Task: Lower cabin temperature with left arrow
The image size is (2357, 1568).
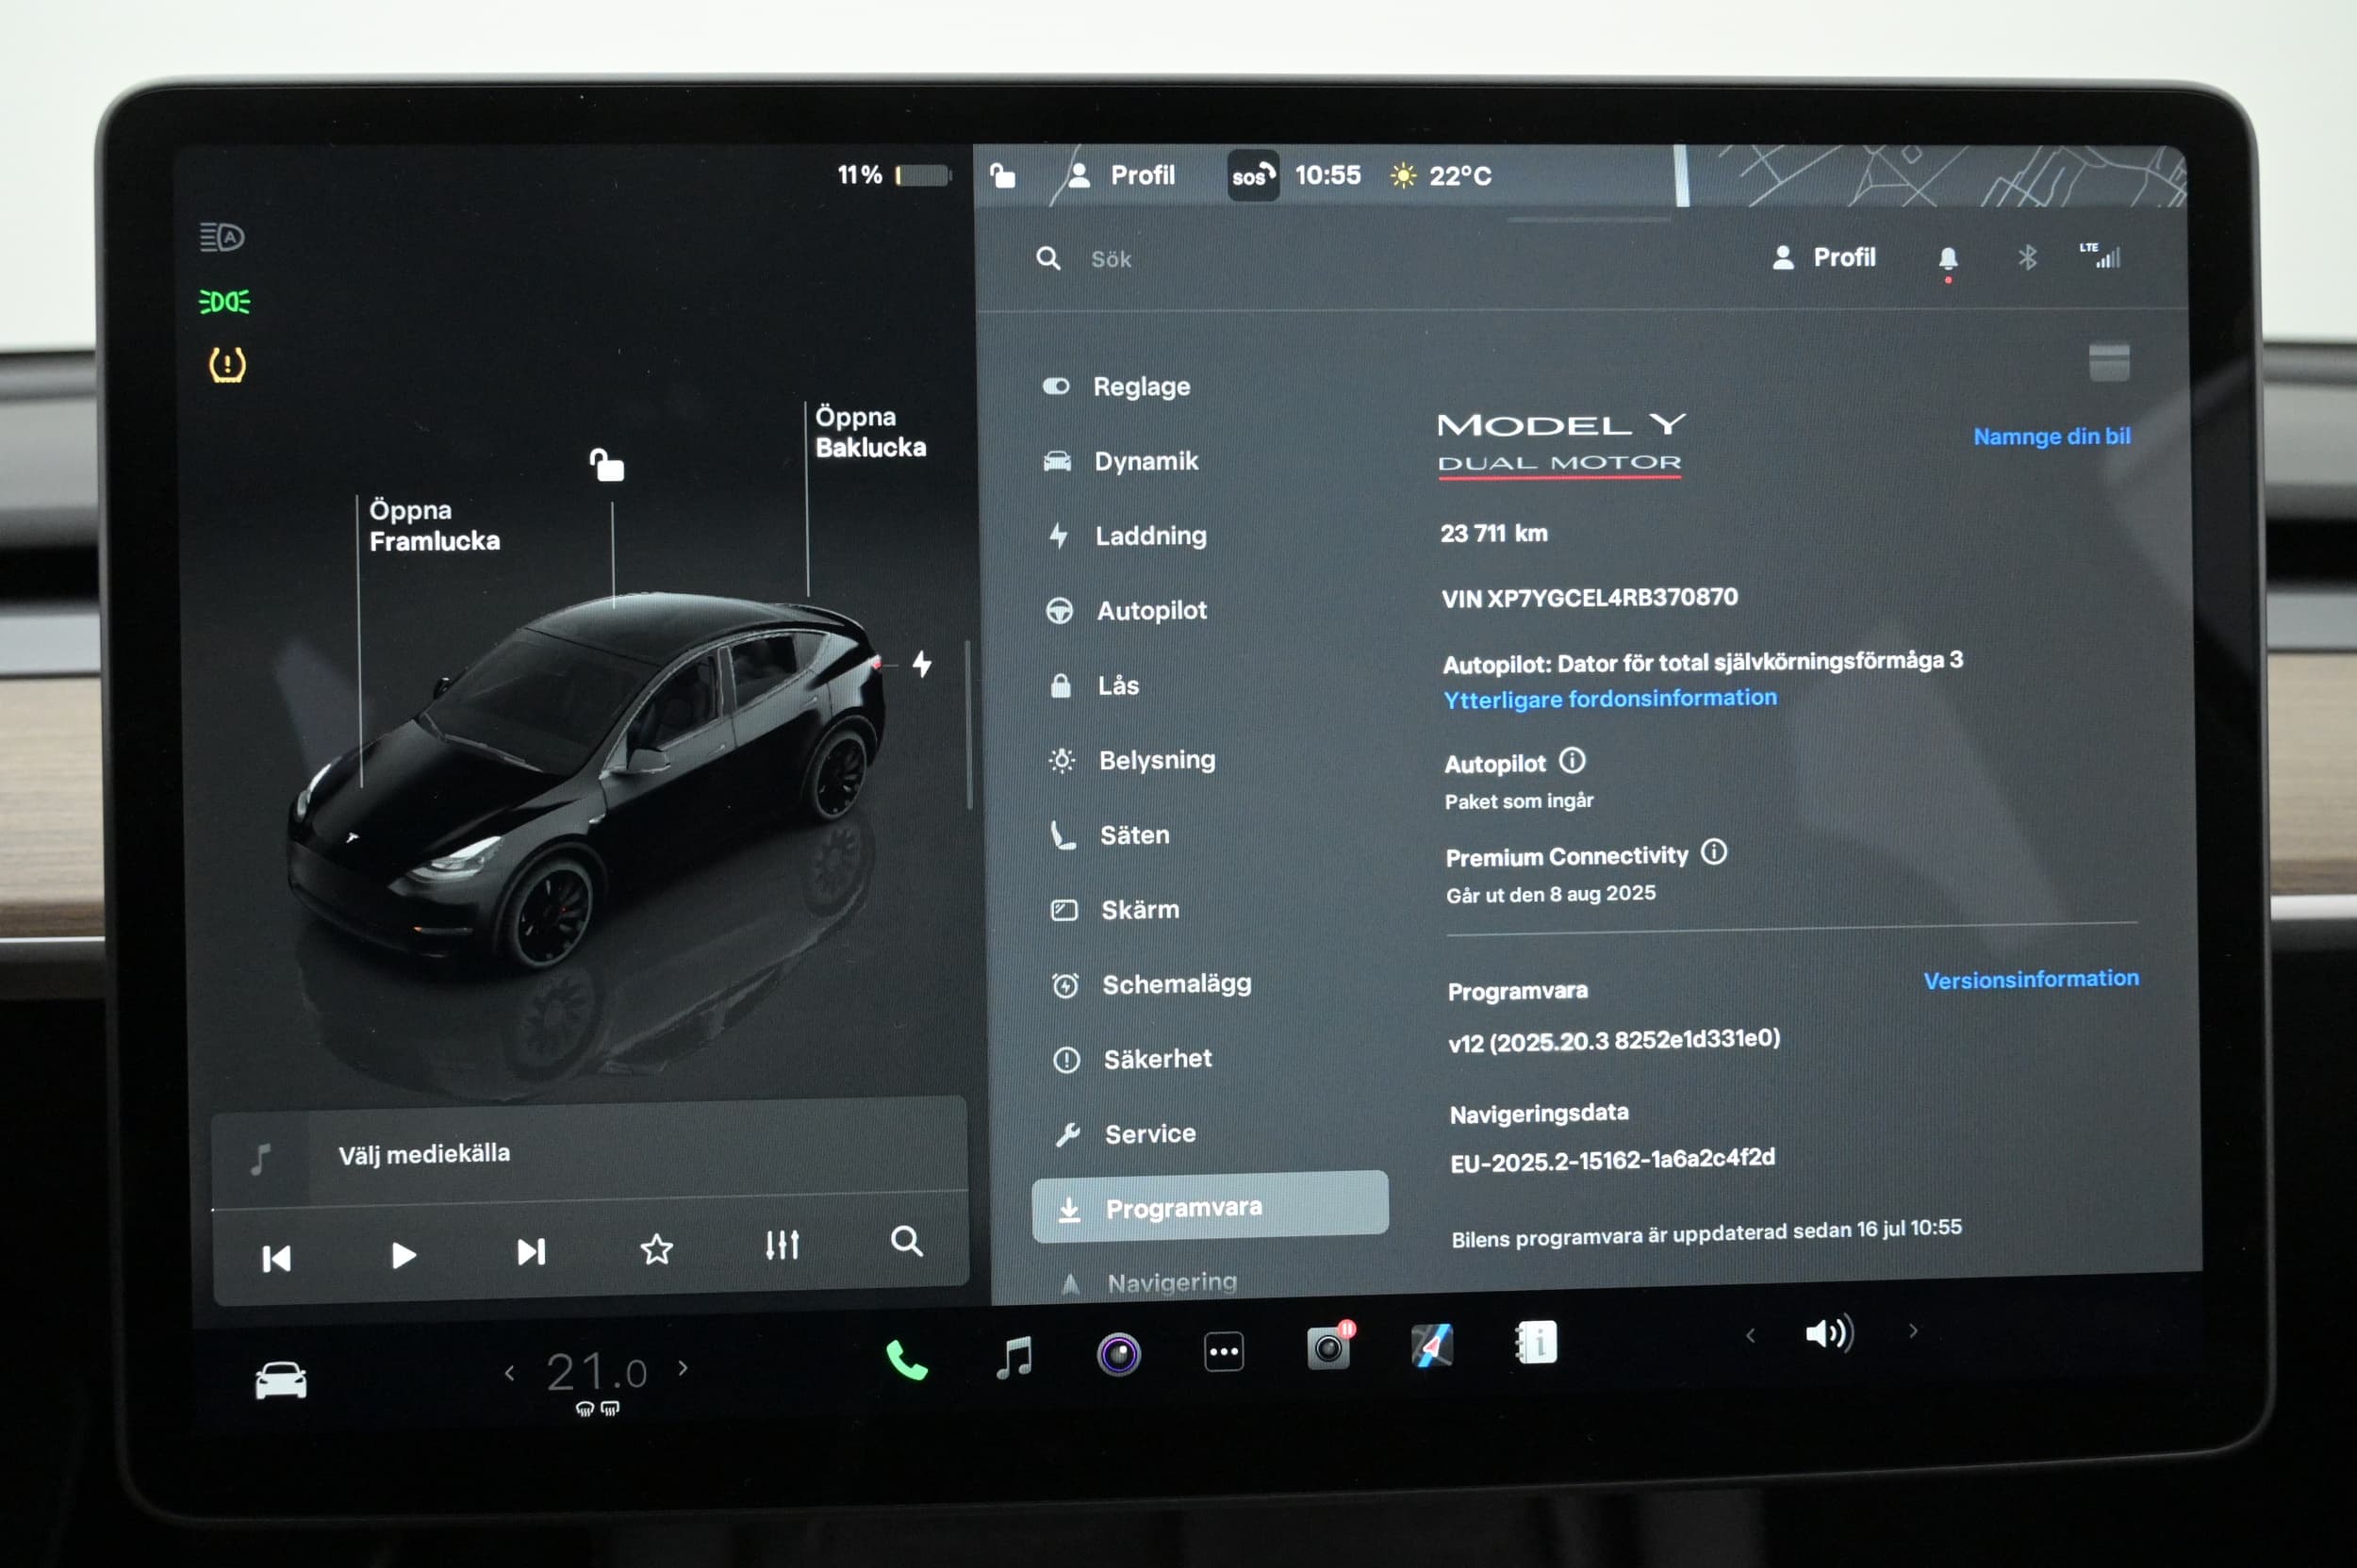Action: pos(510,1373)
